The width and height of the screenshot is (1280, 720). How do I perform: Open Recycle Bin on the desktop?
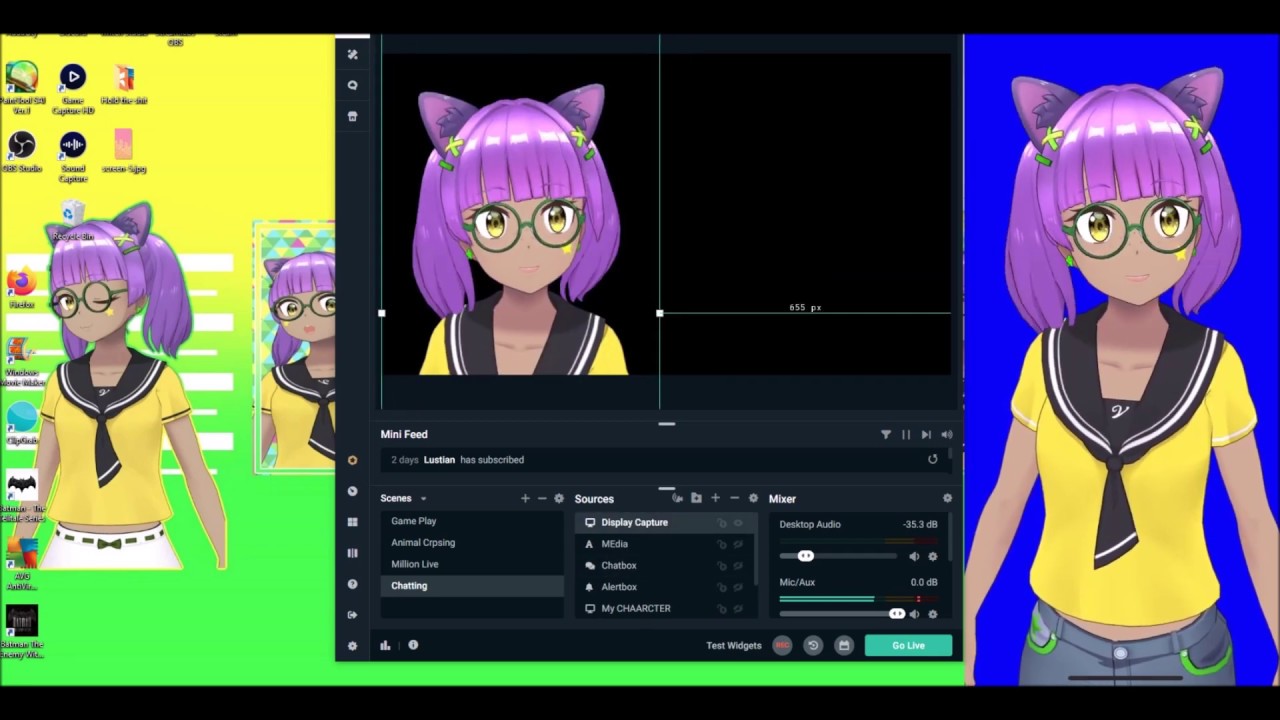click(72, 221)
